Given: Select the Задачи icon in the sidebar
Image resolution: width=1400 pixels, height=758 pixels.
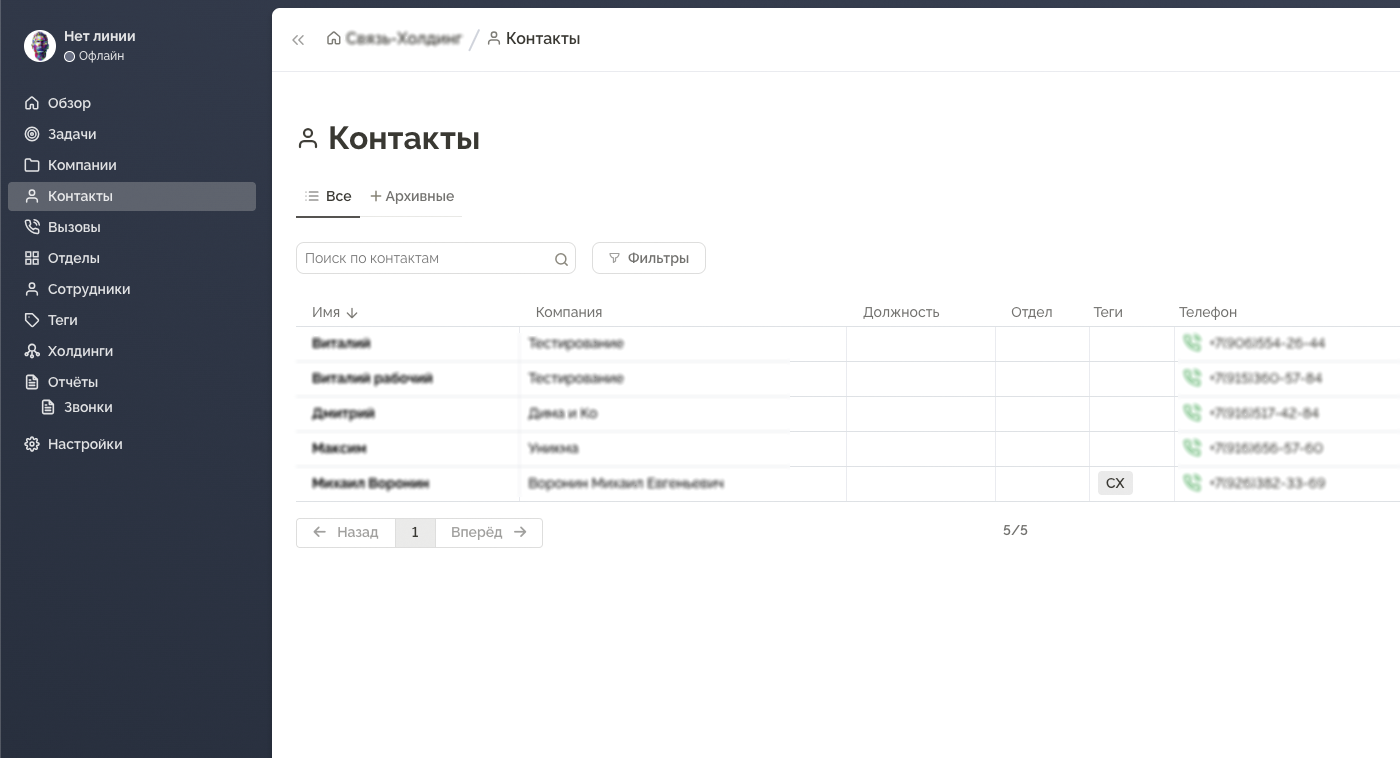Looking at the screenshot, I should coord(31,134).
